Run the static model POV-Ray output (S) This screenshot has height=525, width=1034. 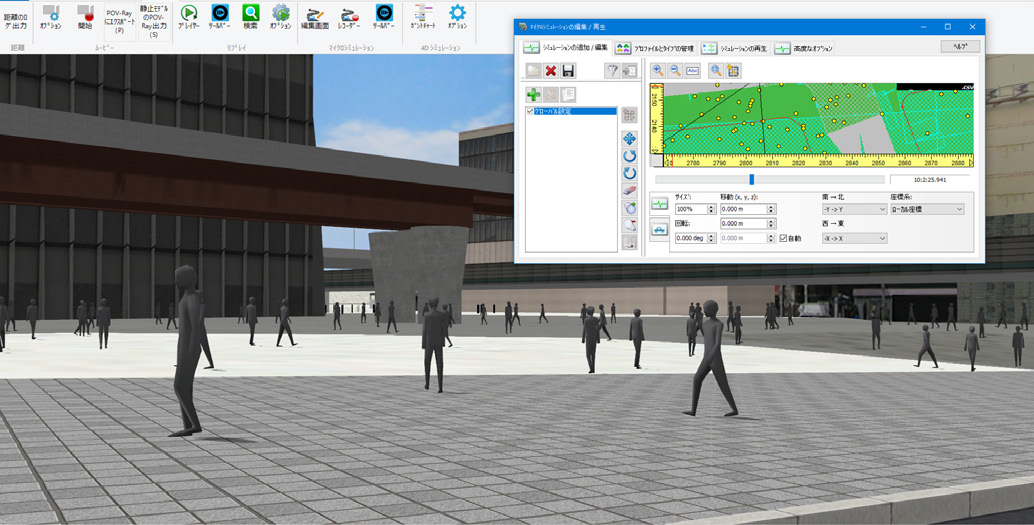coord(154,21)
